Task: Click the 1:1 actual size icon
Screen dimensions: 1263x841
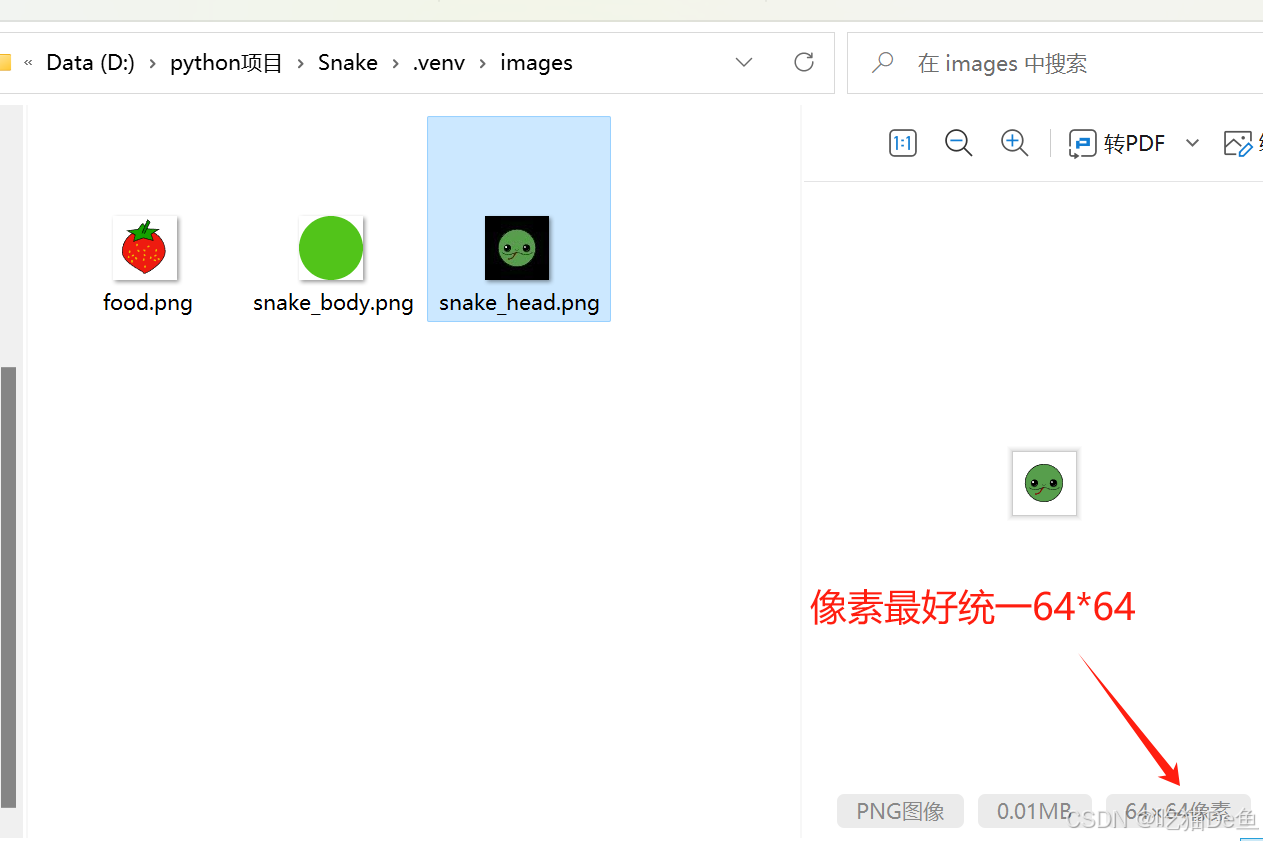Action: tap(902, 143)
